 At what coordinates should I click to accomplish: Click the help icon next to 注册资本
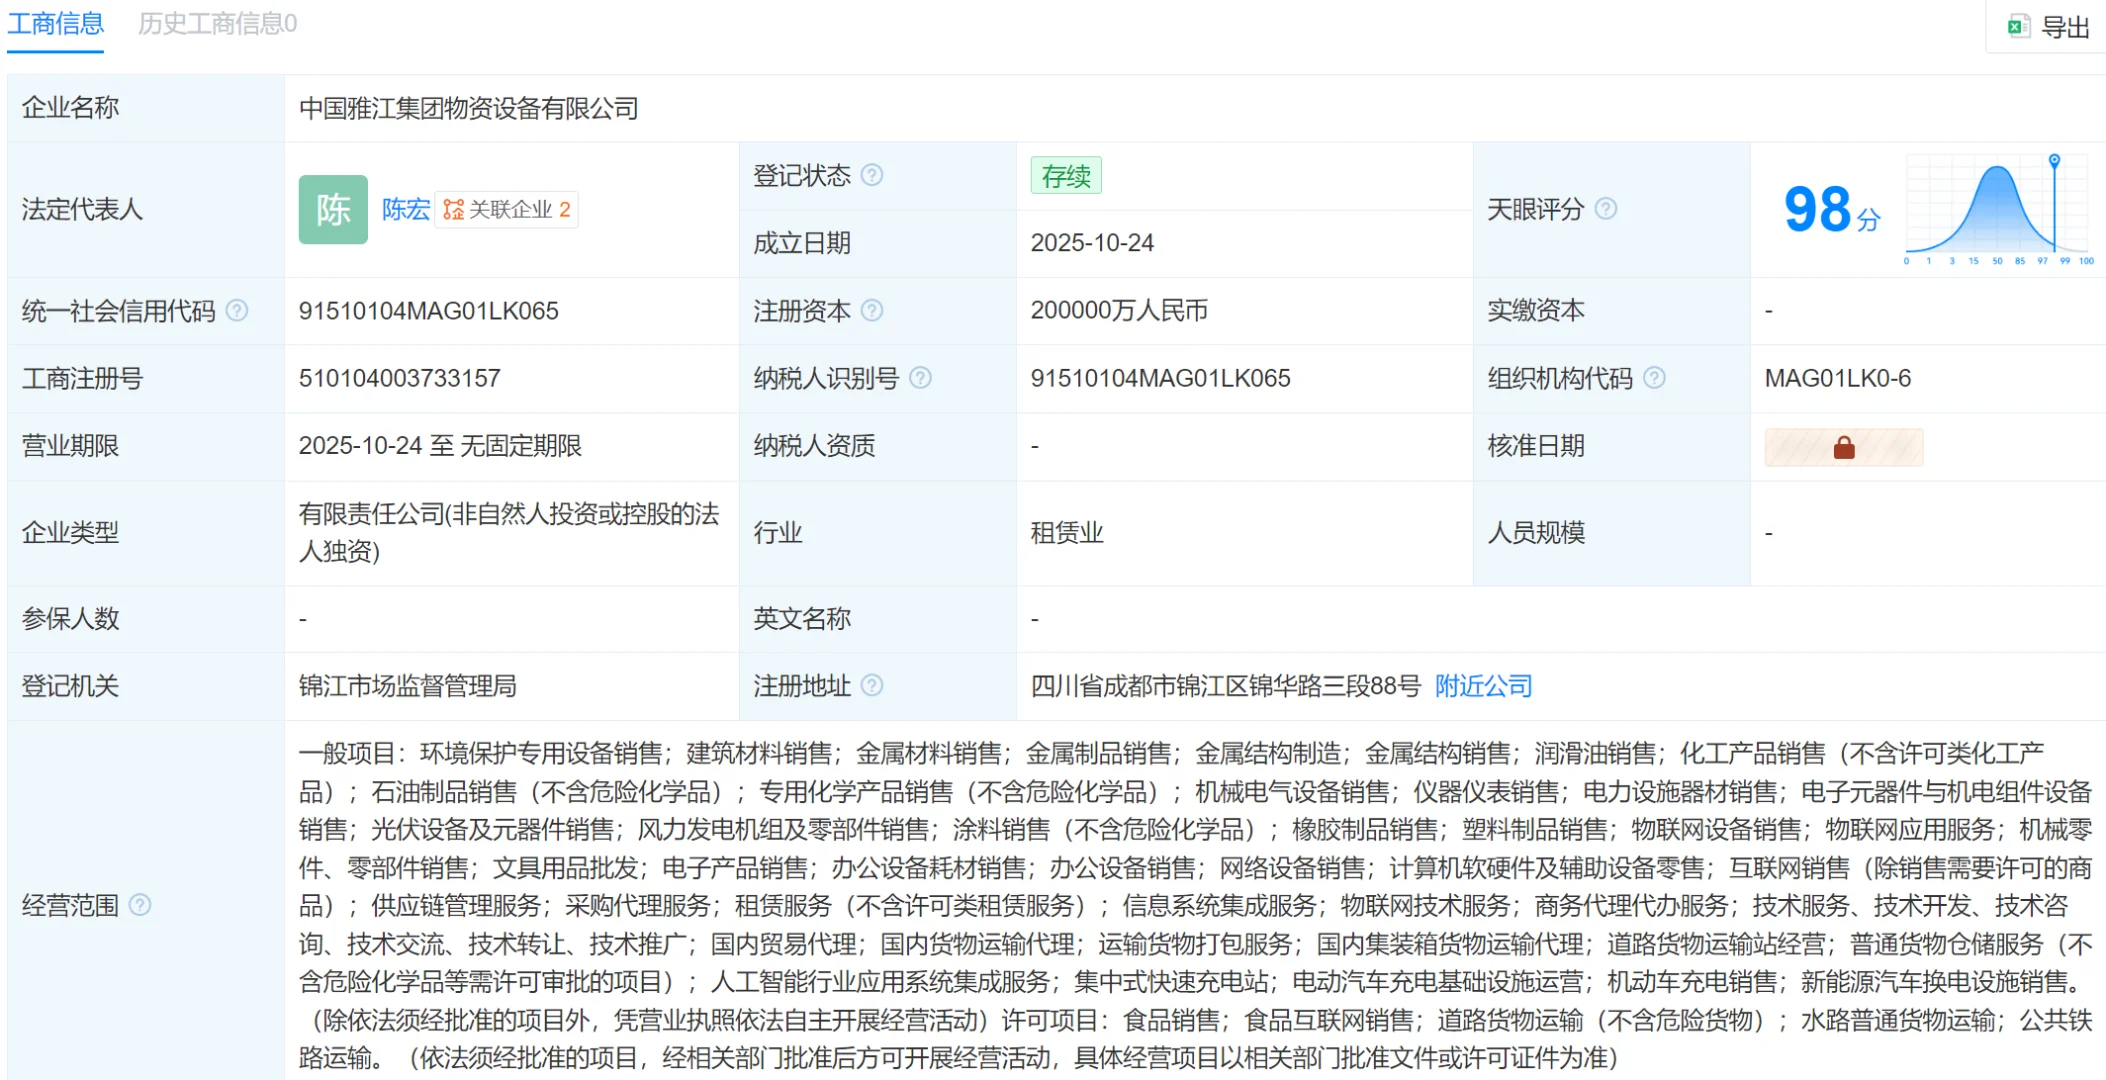[x=872, y=311]
